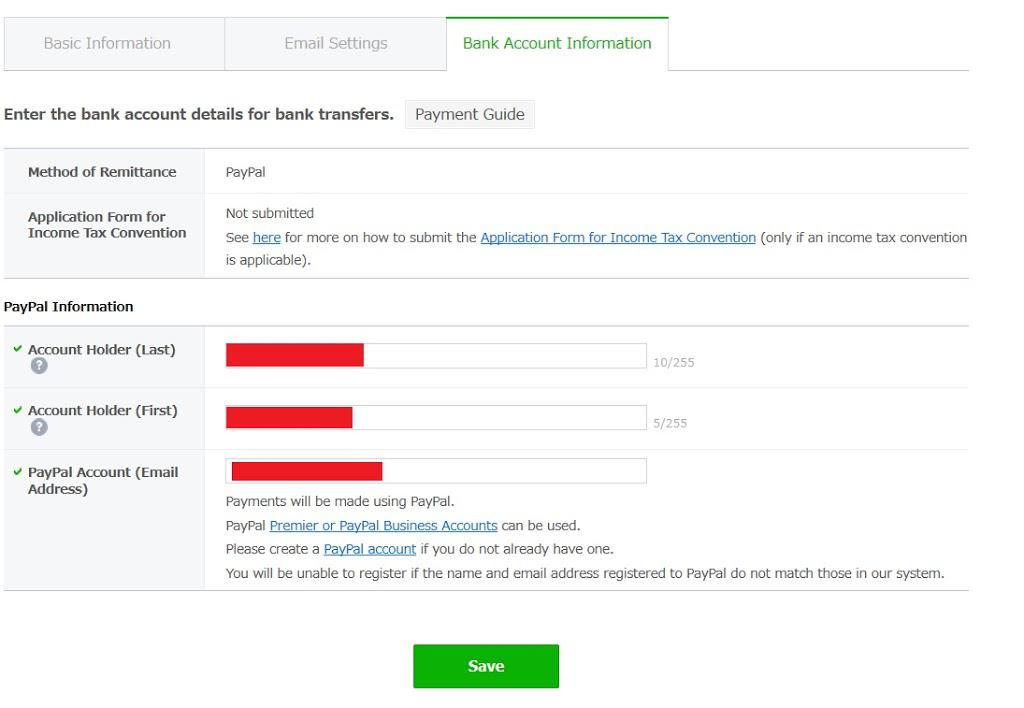This screenshot has height=708, width=1024.
Task: Follow the "here" link about form submission
Action: click(267, 238)
